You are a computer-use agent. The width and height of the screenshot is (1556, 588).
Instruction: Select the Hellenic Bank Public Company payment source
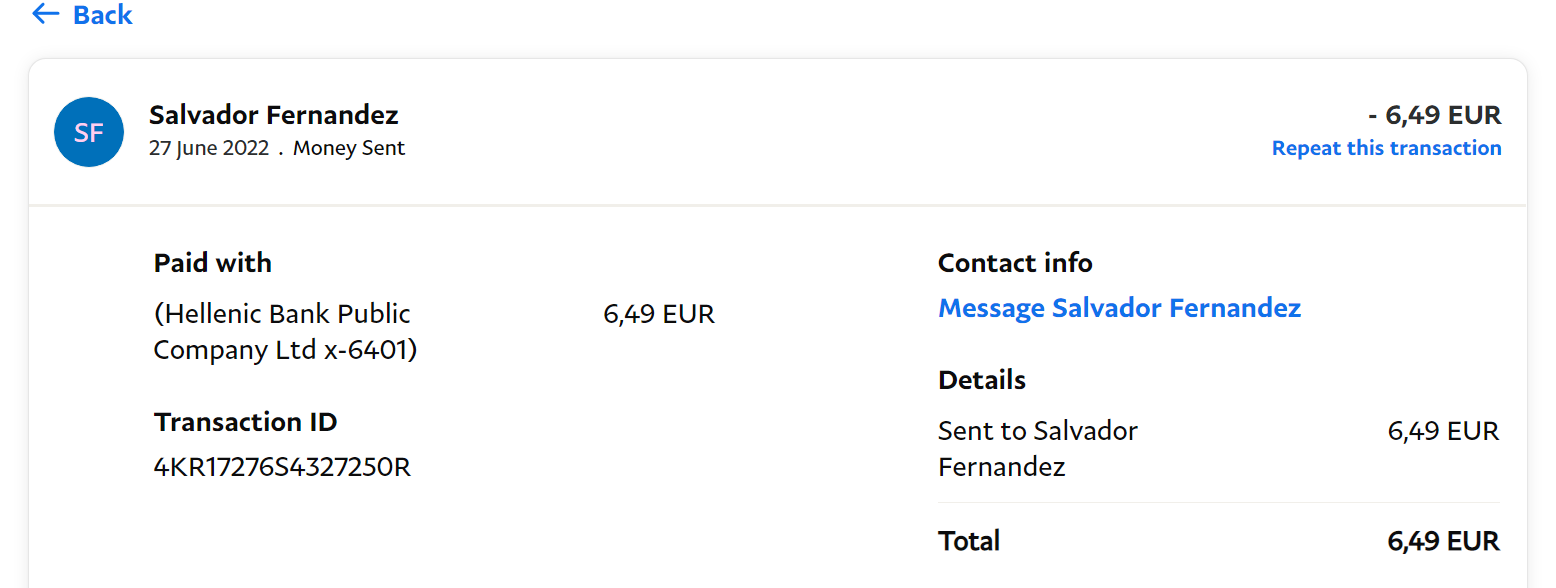pos(285,332)
